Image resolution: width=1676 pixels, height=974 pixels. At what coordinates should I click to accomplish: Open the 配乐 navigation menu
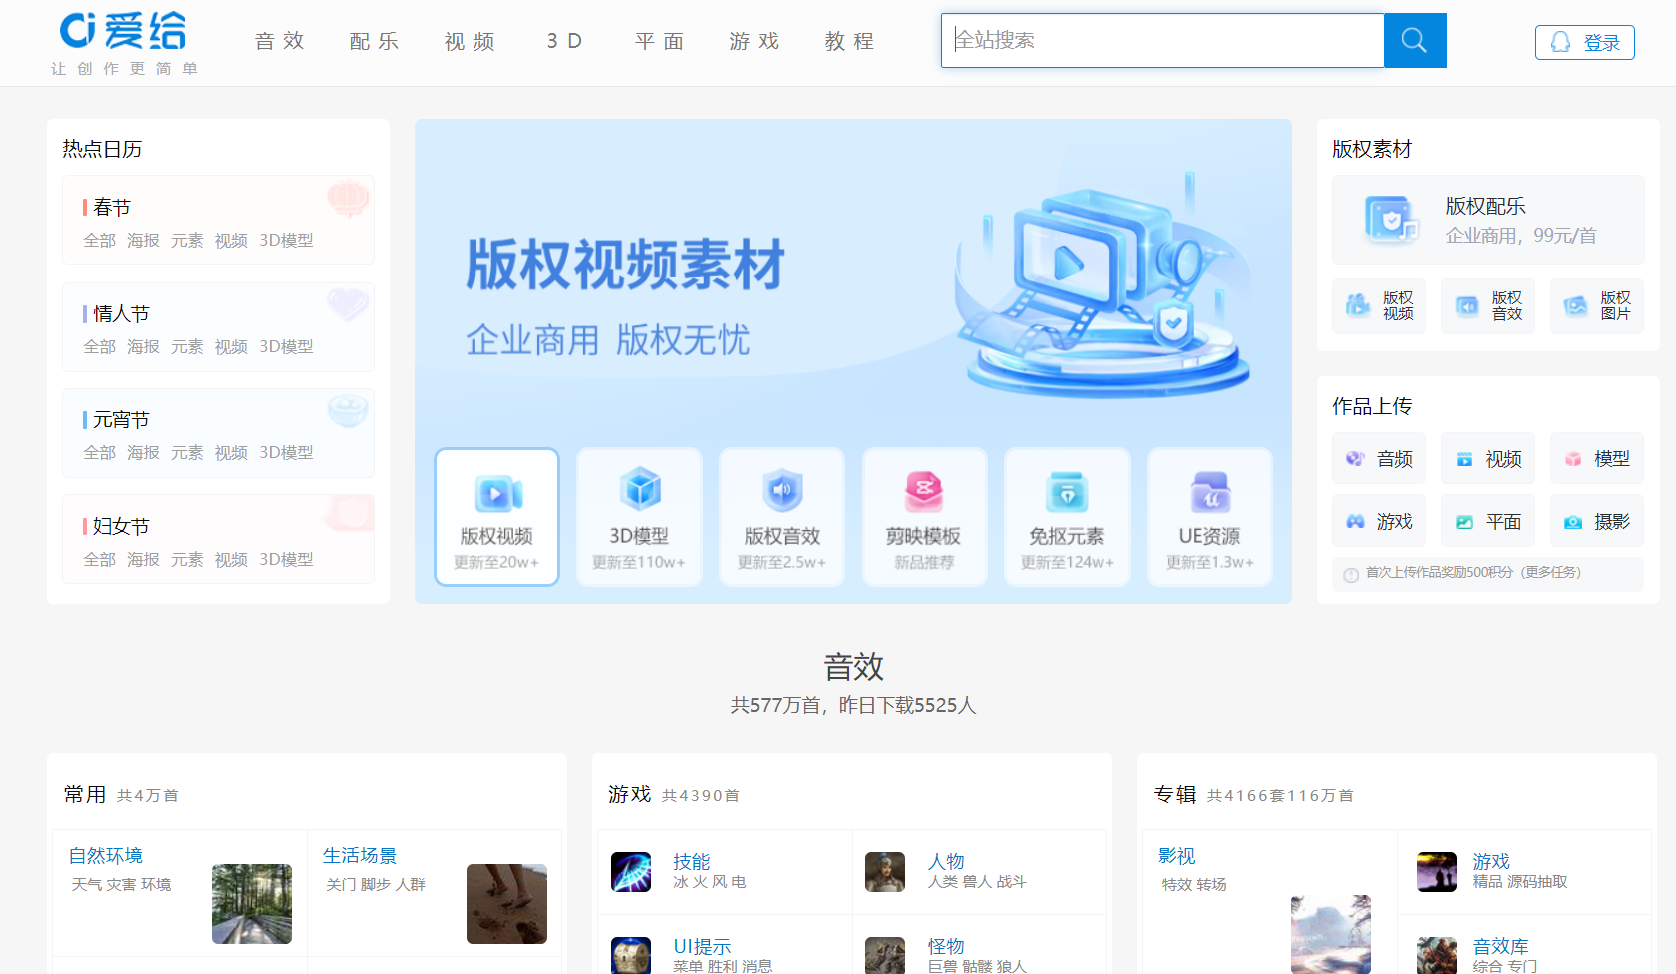[x=375, y=41]
